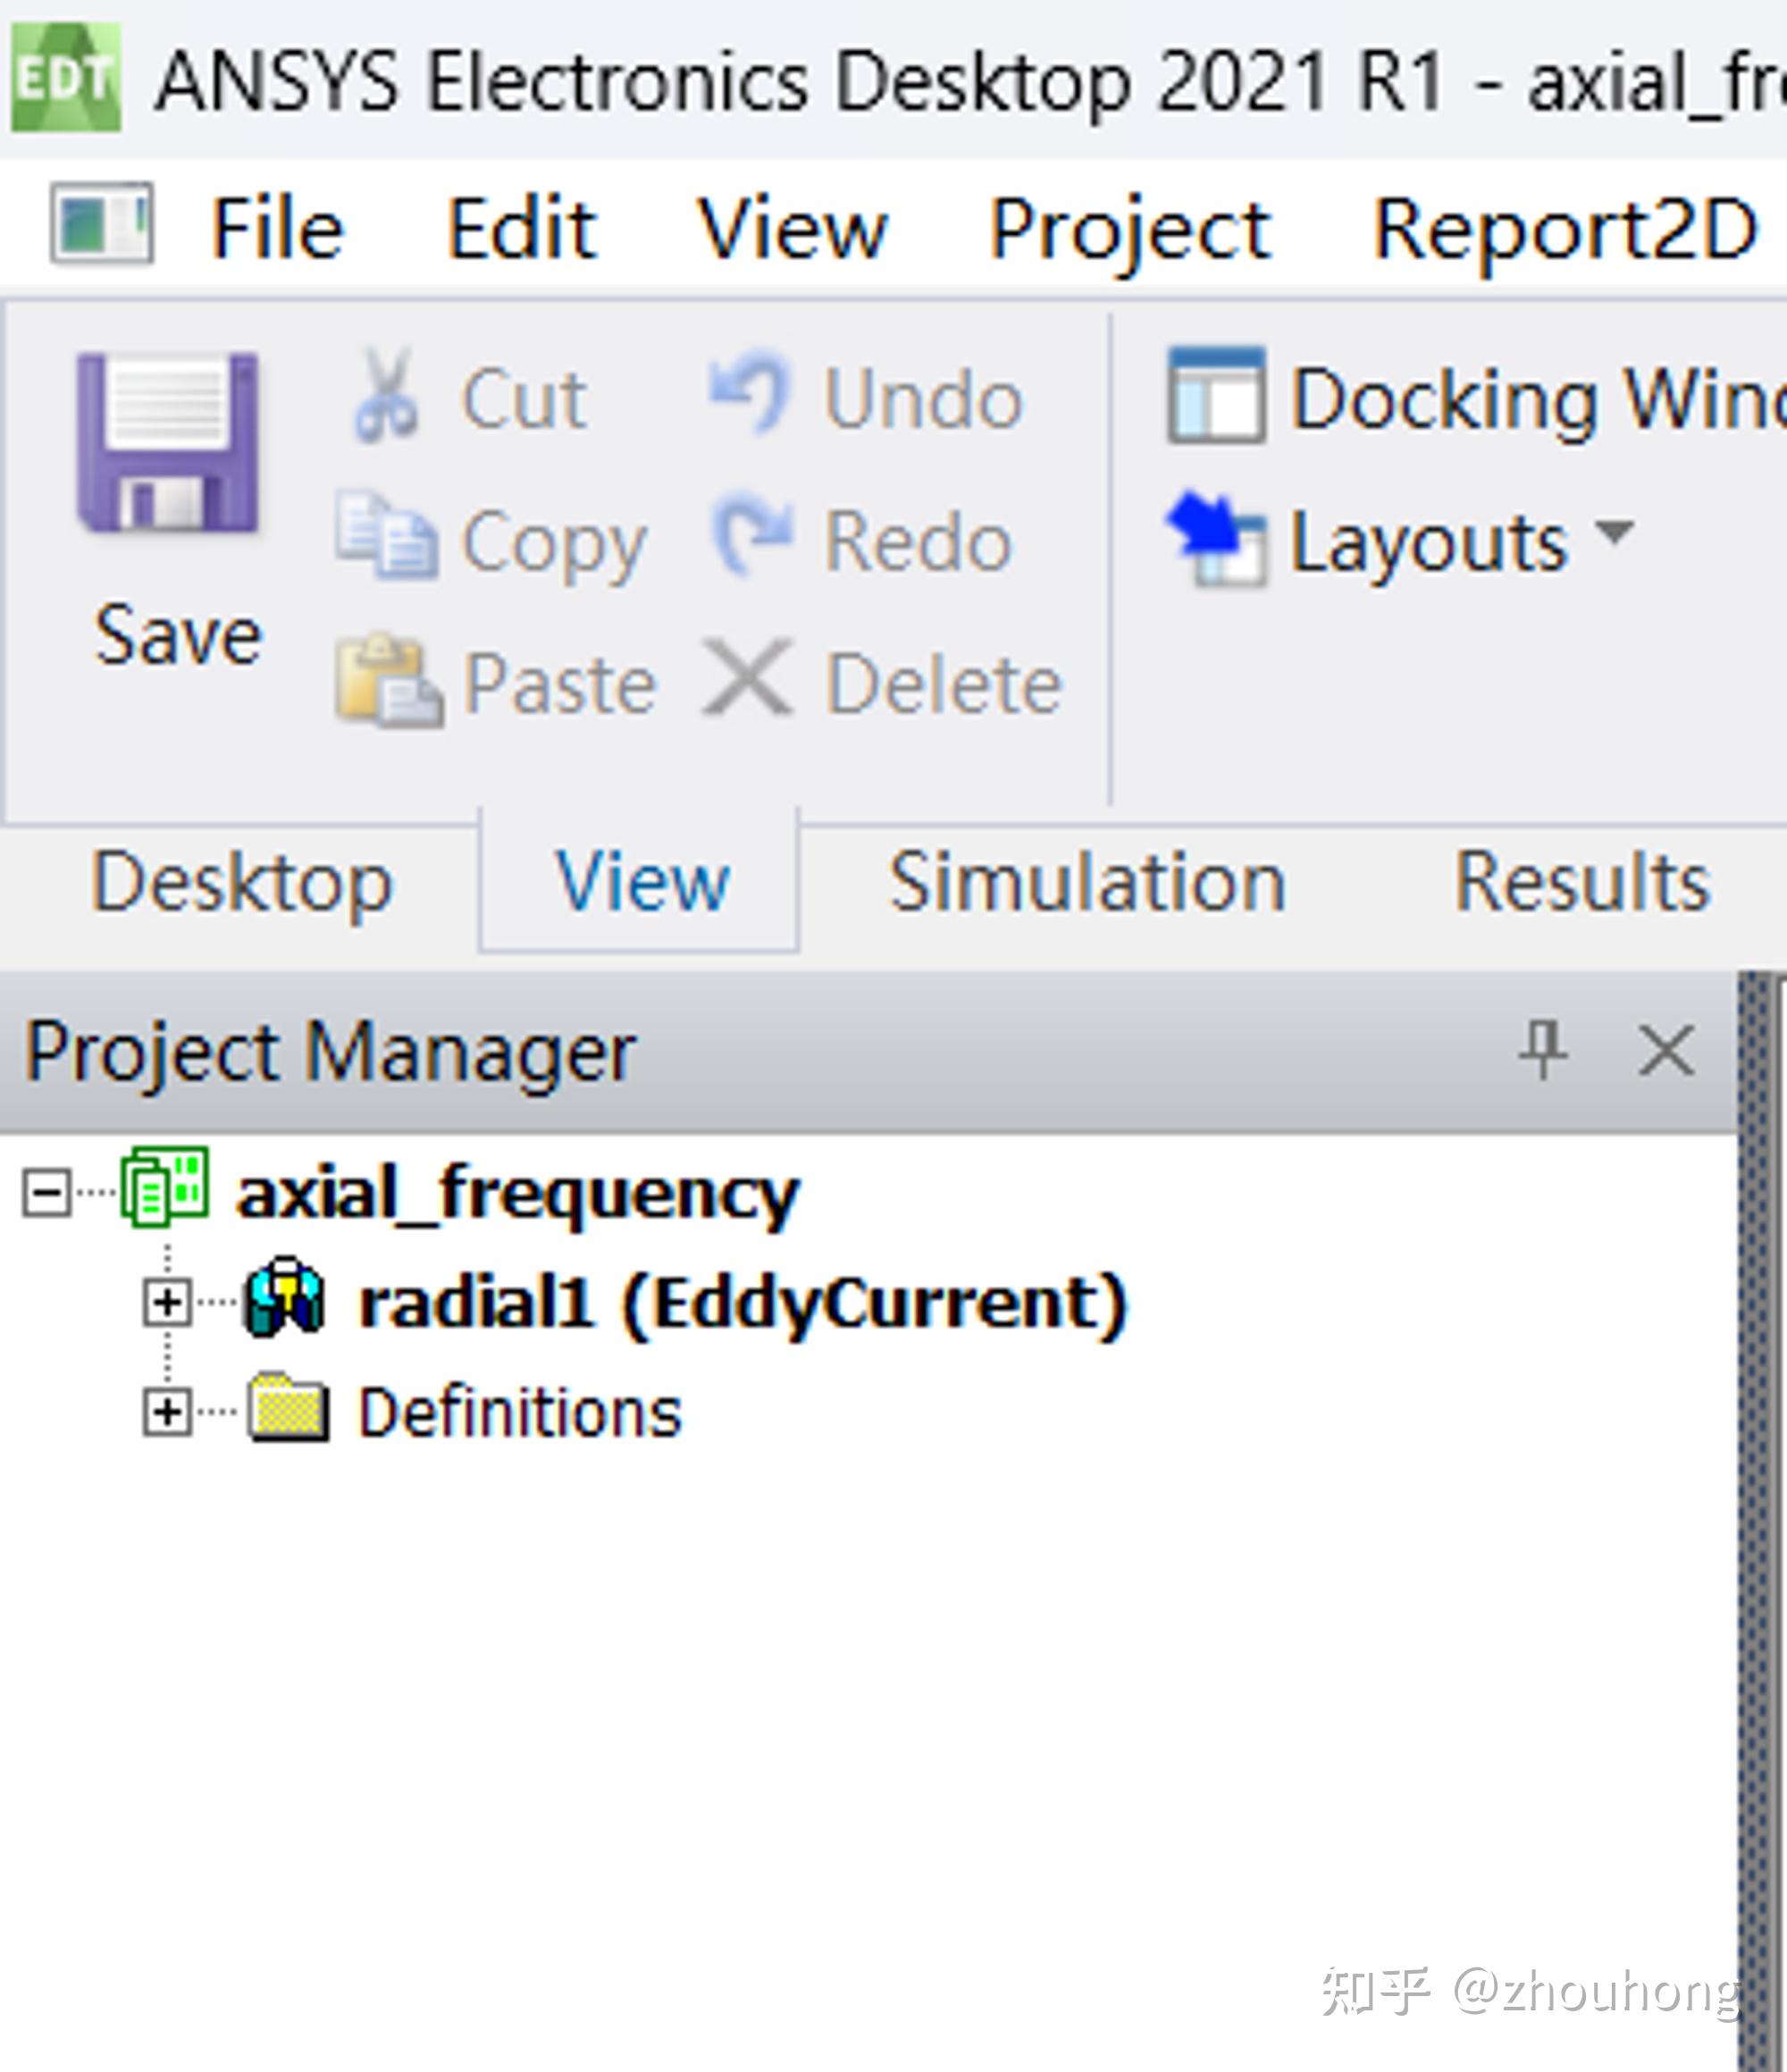Open the File menu

pyautogui.click(x=277, y=230)
